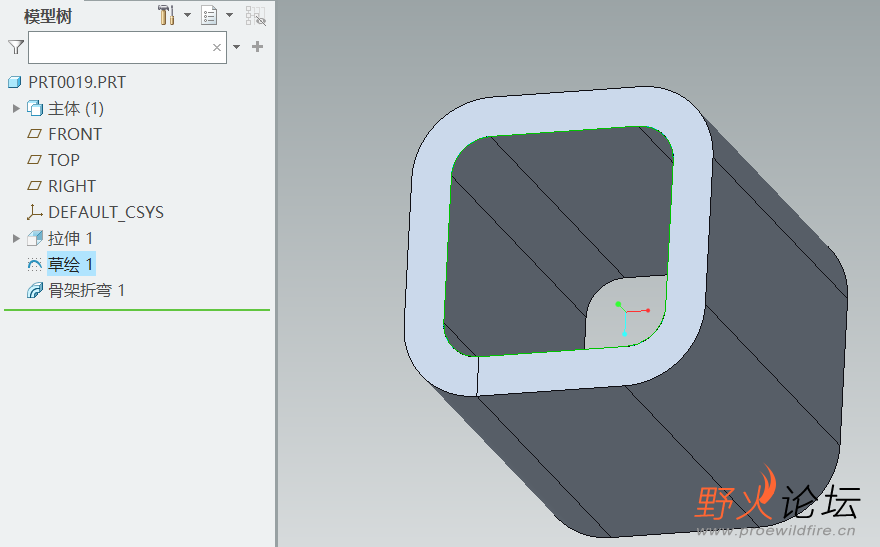
Task: Open the search options dropdown arrow
Action: [x=237, y=47]
